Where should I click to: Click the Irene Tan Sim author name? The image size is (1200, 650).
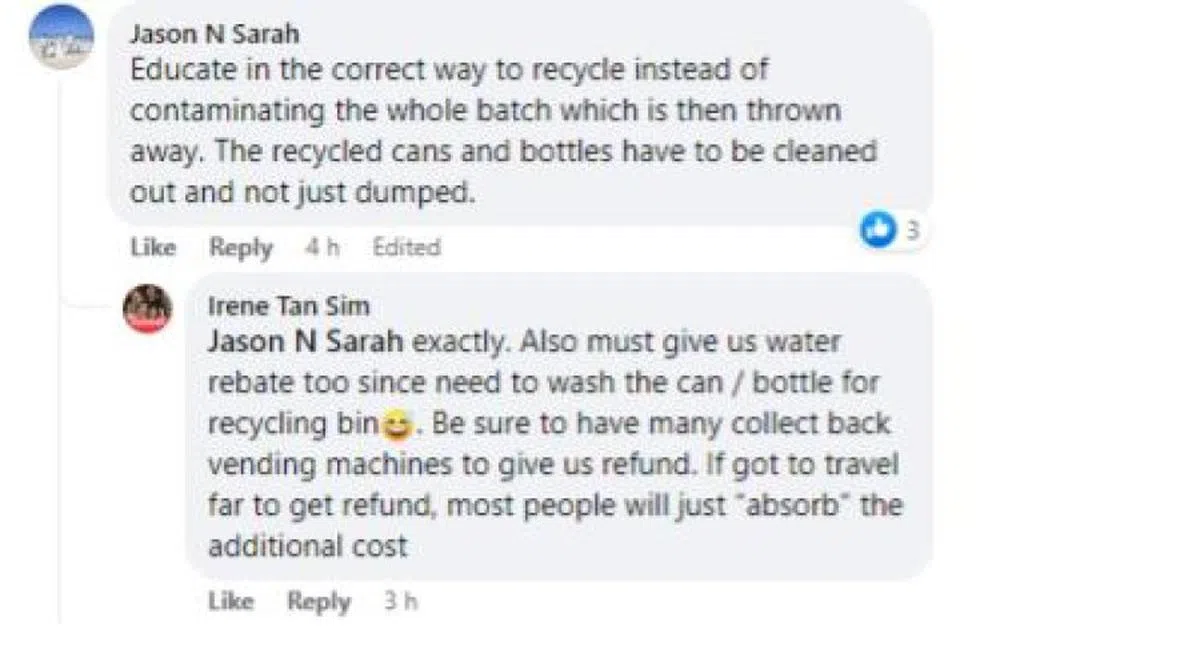tap(288, 305)
